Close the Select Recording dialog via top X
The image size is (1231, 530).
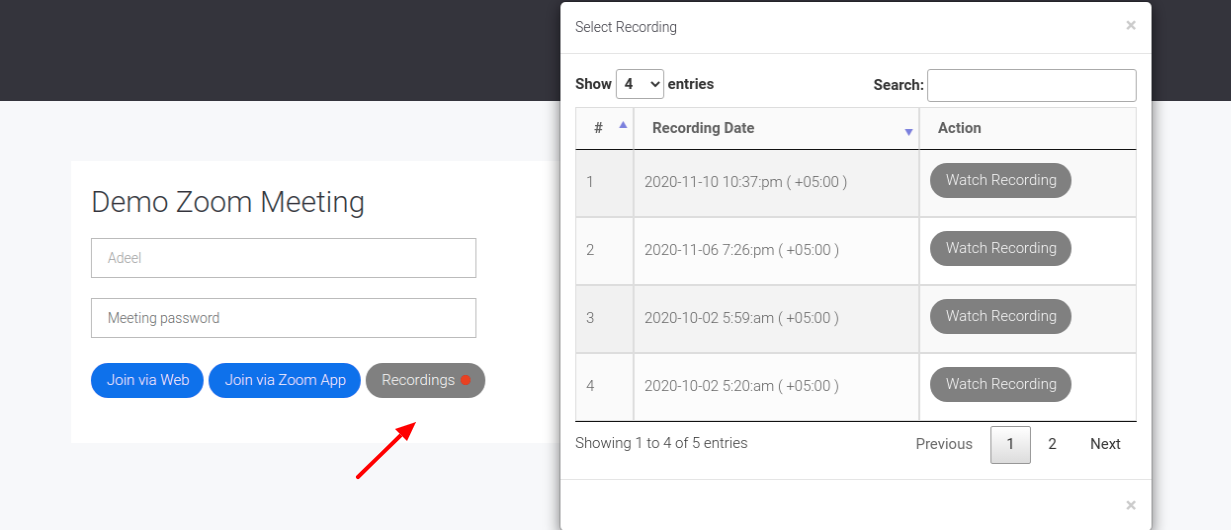1131,26
